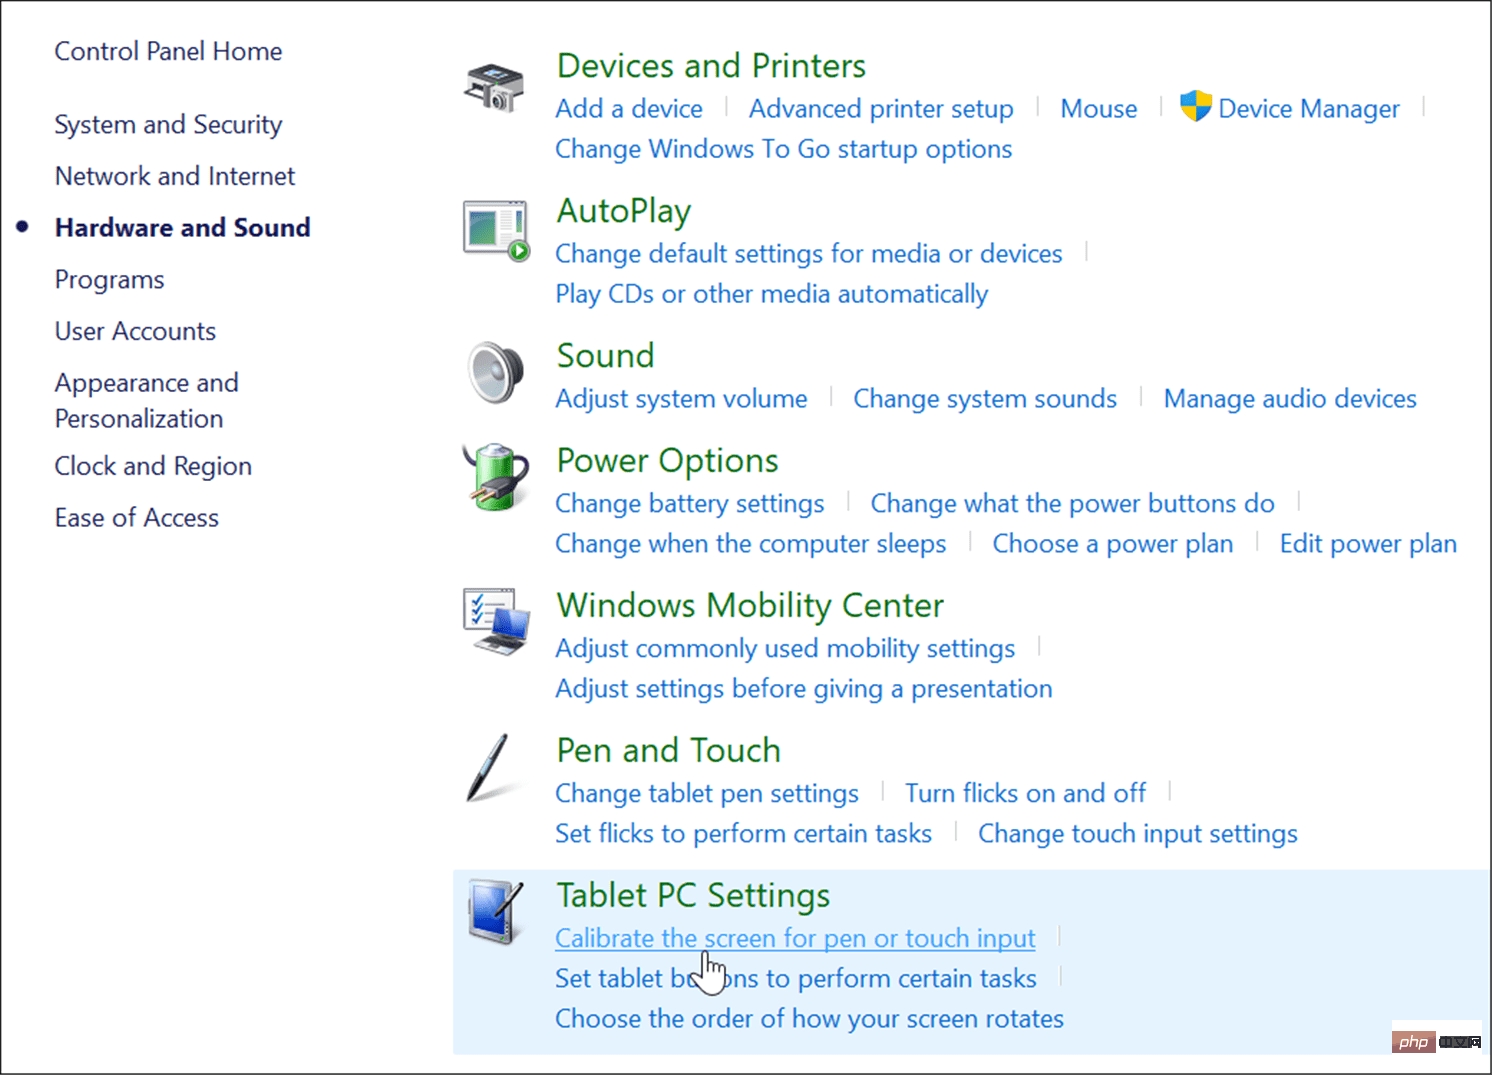Screen dimensions: 1492x1075
Task: Click the Tablet PC Settings icon
Action: (496, 911)
